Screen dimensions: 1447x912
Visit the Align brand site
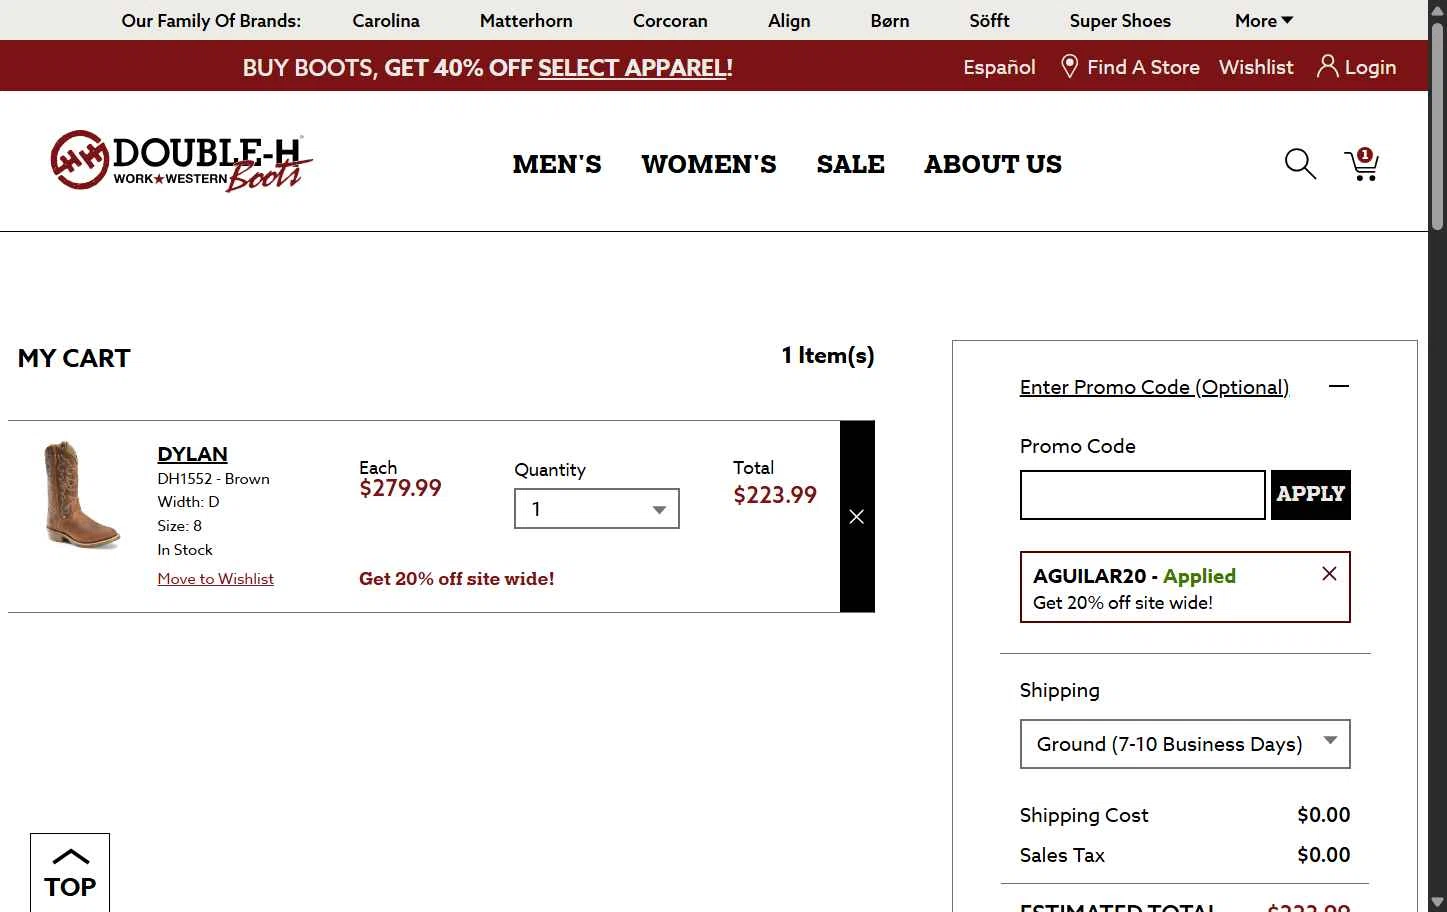tap(789, 20)
